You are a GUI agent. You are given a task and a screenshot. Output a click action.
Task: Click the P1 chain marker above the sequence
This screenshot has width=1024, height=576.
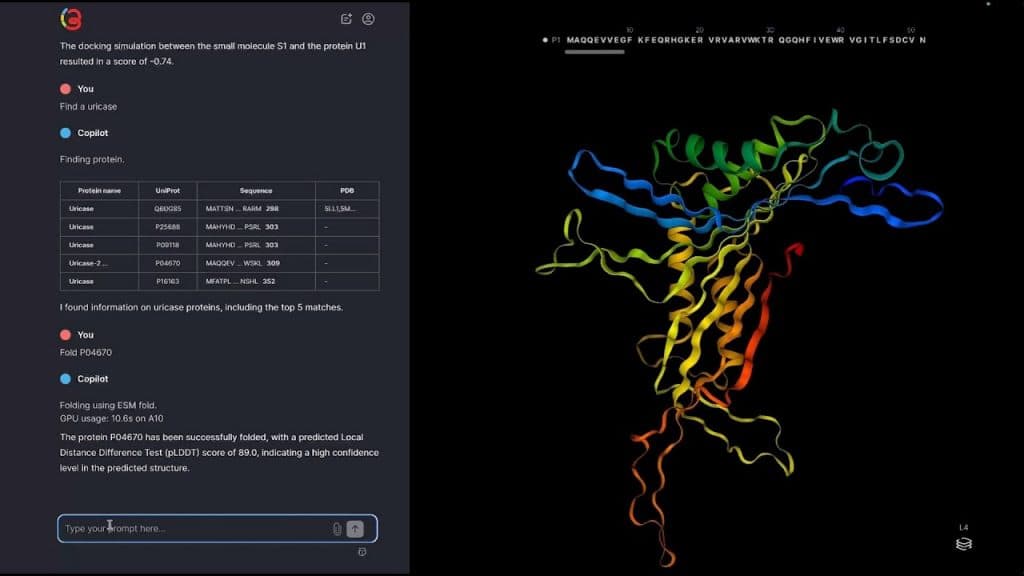click(551, 39)
